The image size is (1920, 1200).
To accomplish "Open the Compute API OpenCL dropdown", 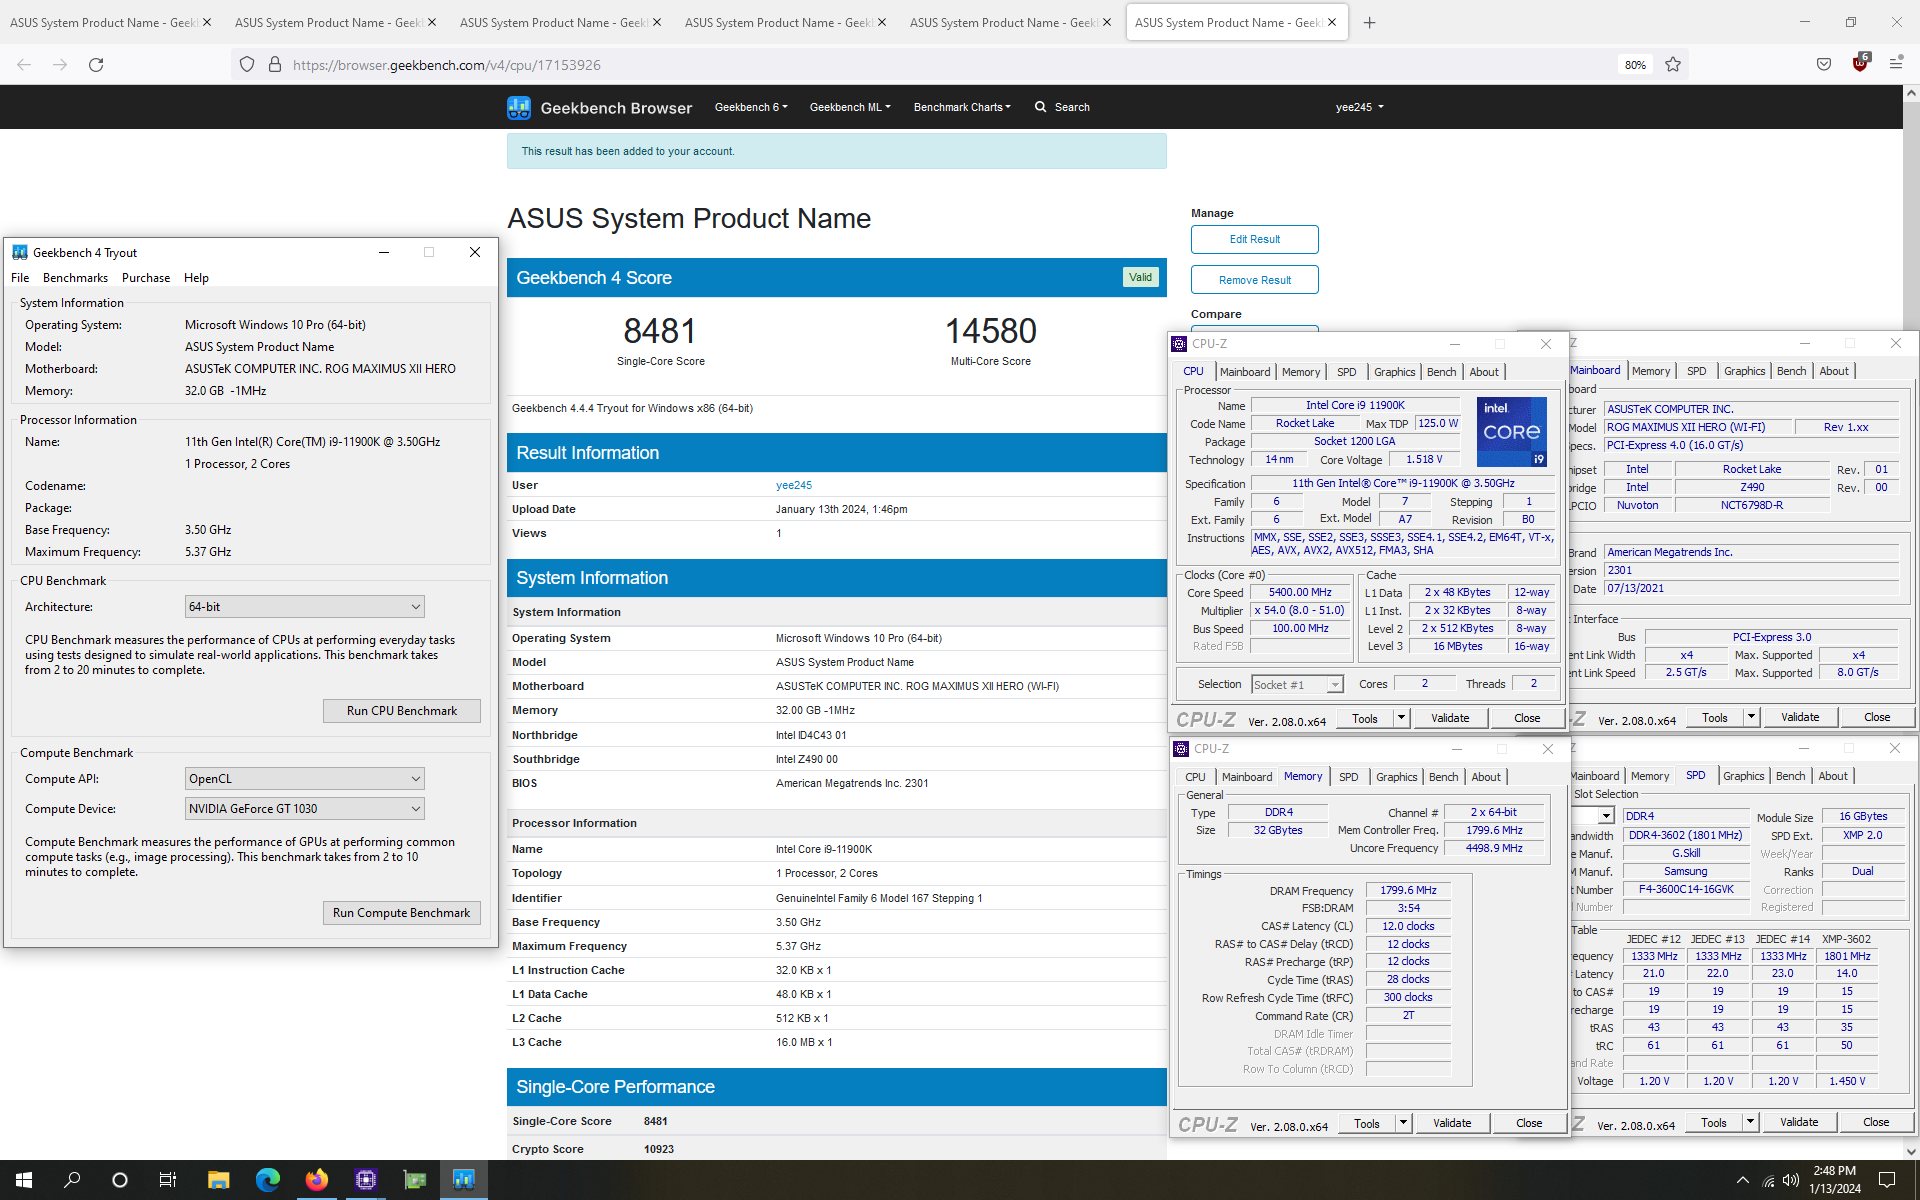I will [305, 779].
